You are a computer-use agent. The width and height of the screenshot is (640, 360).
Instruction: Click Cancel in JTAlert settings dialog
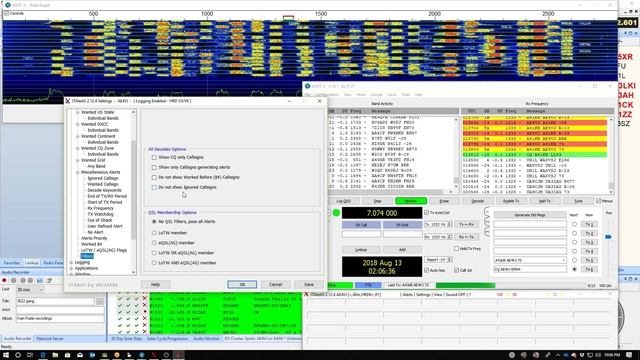pos(276,284)
